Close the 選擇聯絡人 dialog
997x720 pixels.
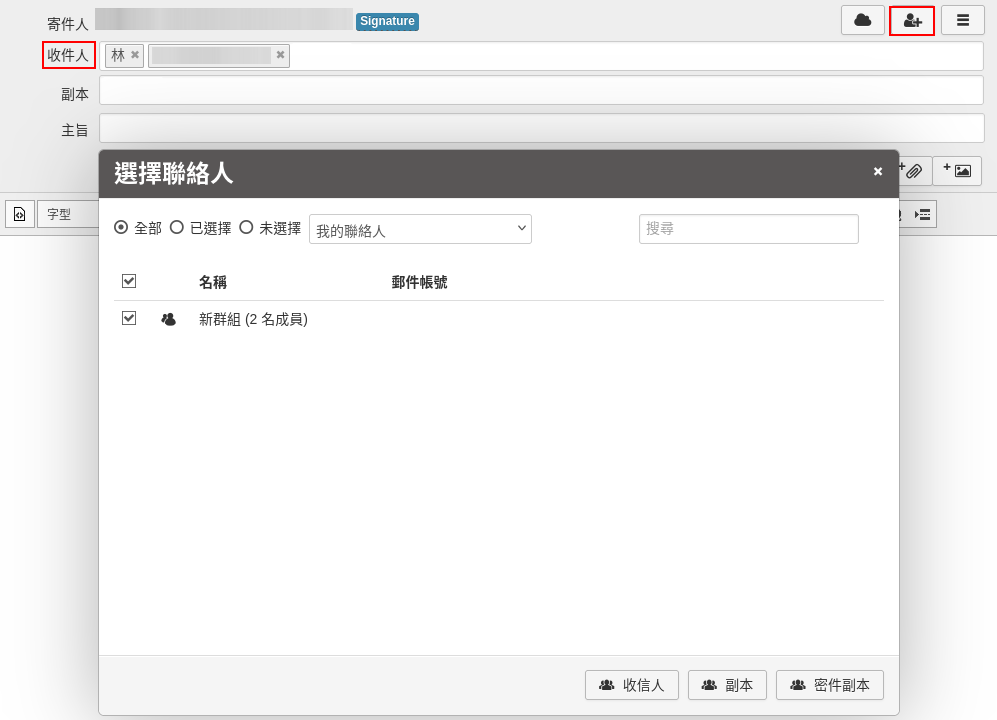pos(878,171)
